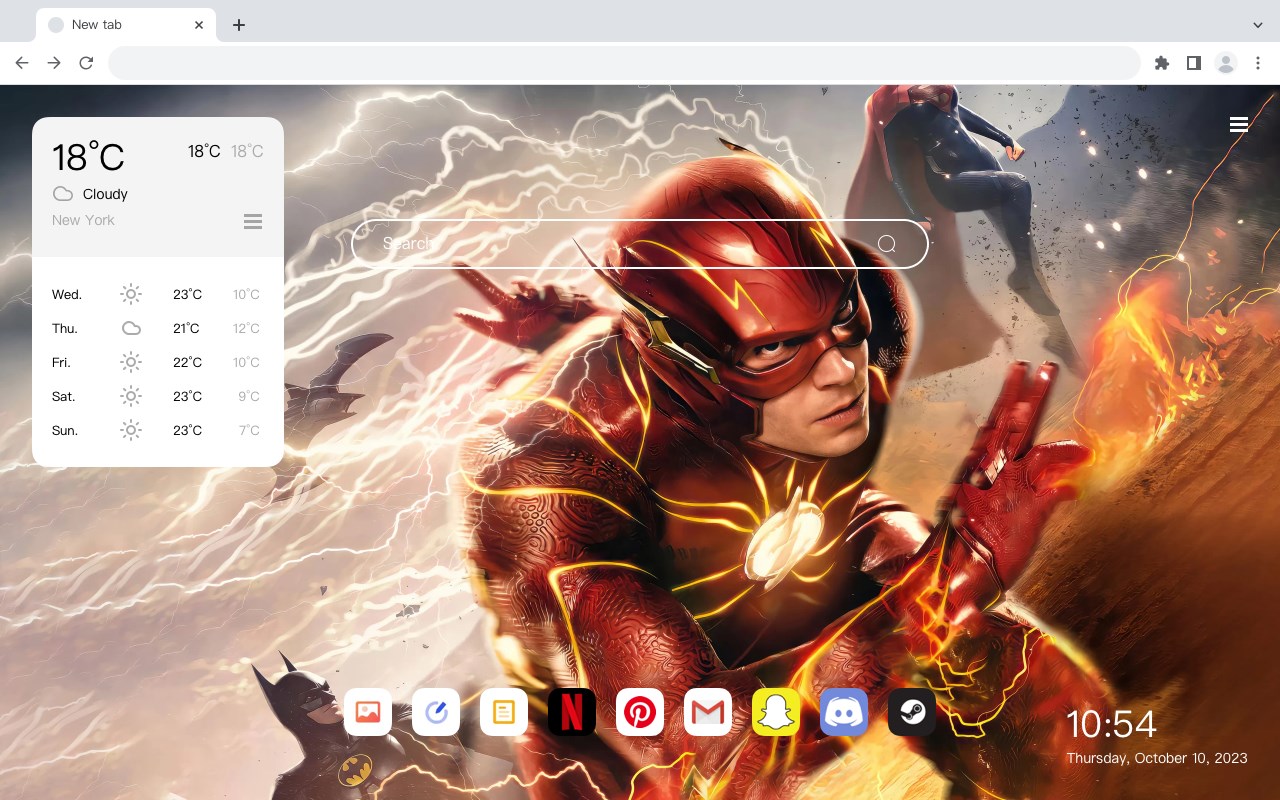Click the Cloudy condition text
The height and width of the screenshot is (800, 1280).
click(105, 194)
